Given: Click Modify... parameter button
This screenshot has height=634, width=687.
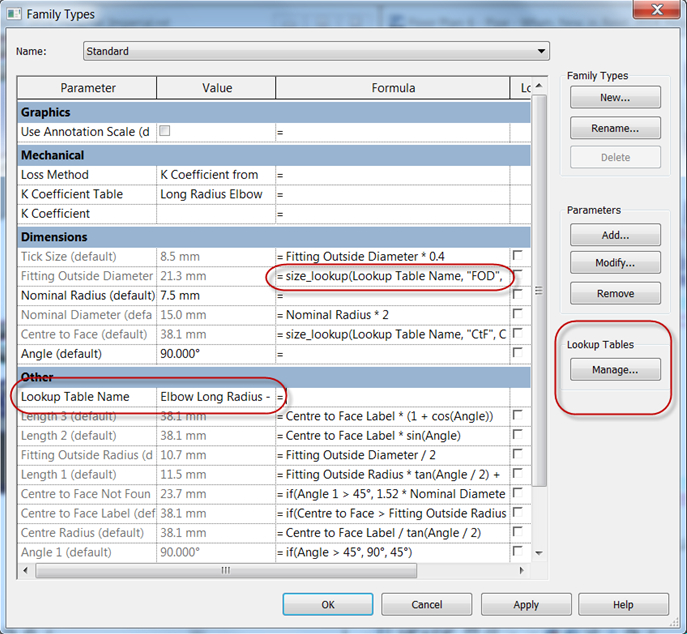Looking at the screenshot, I should pos(615,264).
